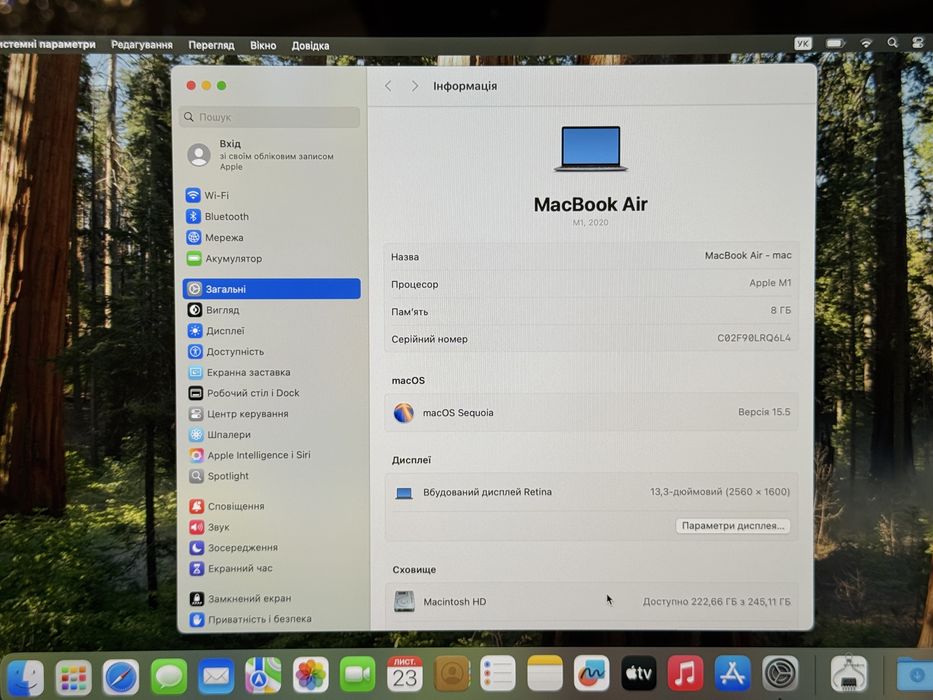The height and width of the screenshot is (700, 933).
Task: Open Maps from the Dock
Action: tap(263, 676)
